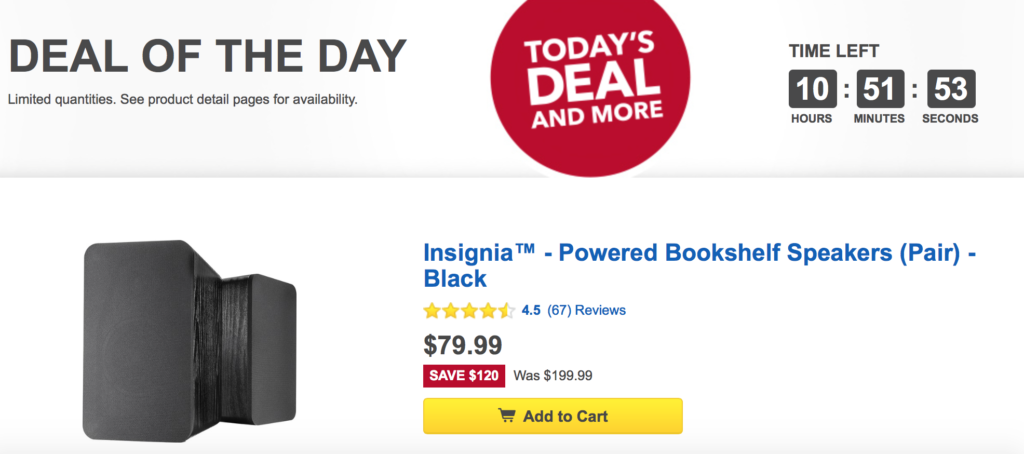Click the yellow star rating icons
The height and width of the screenshot is (454, 1024).
point(469,310)
